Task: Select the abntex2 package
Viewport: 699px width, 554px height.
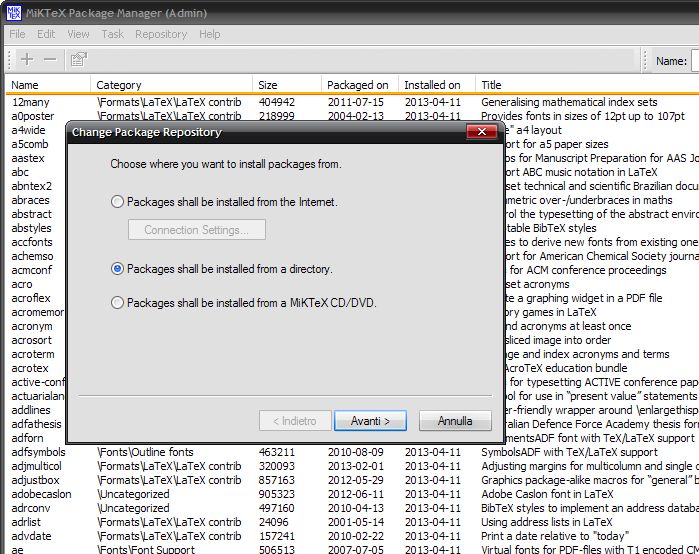Action: coord(31,186)
